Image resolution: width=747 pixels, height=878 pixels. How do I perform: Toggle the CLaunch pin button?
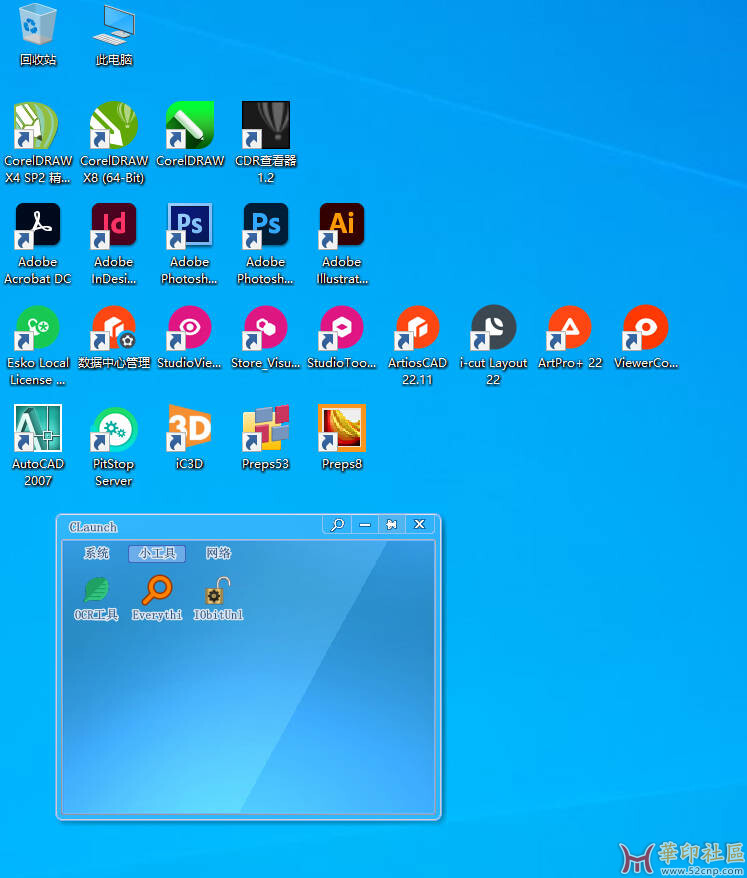point(391,525)
